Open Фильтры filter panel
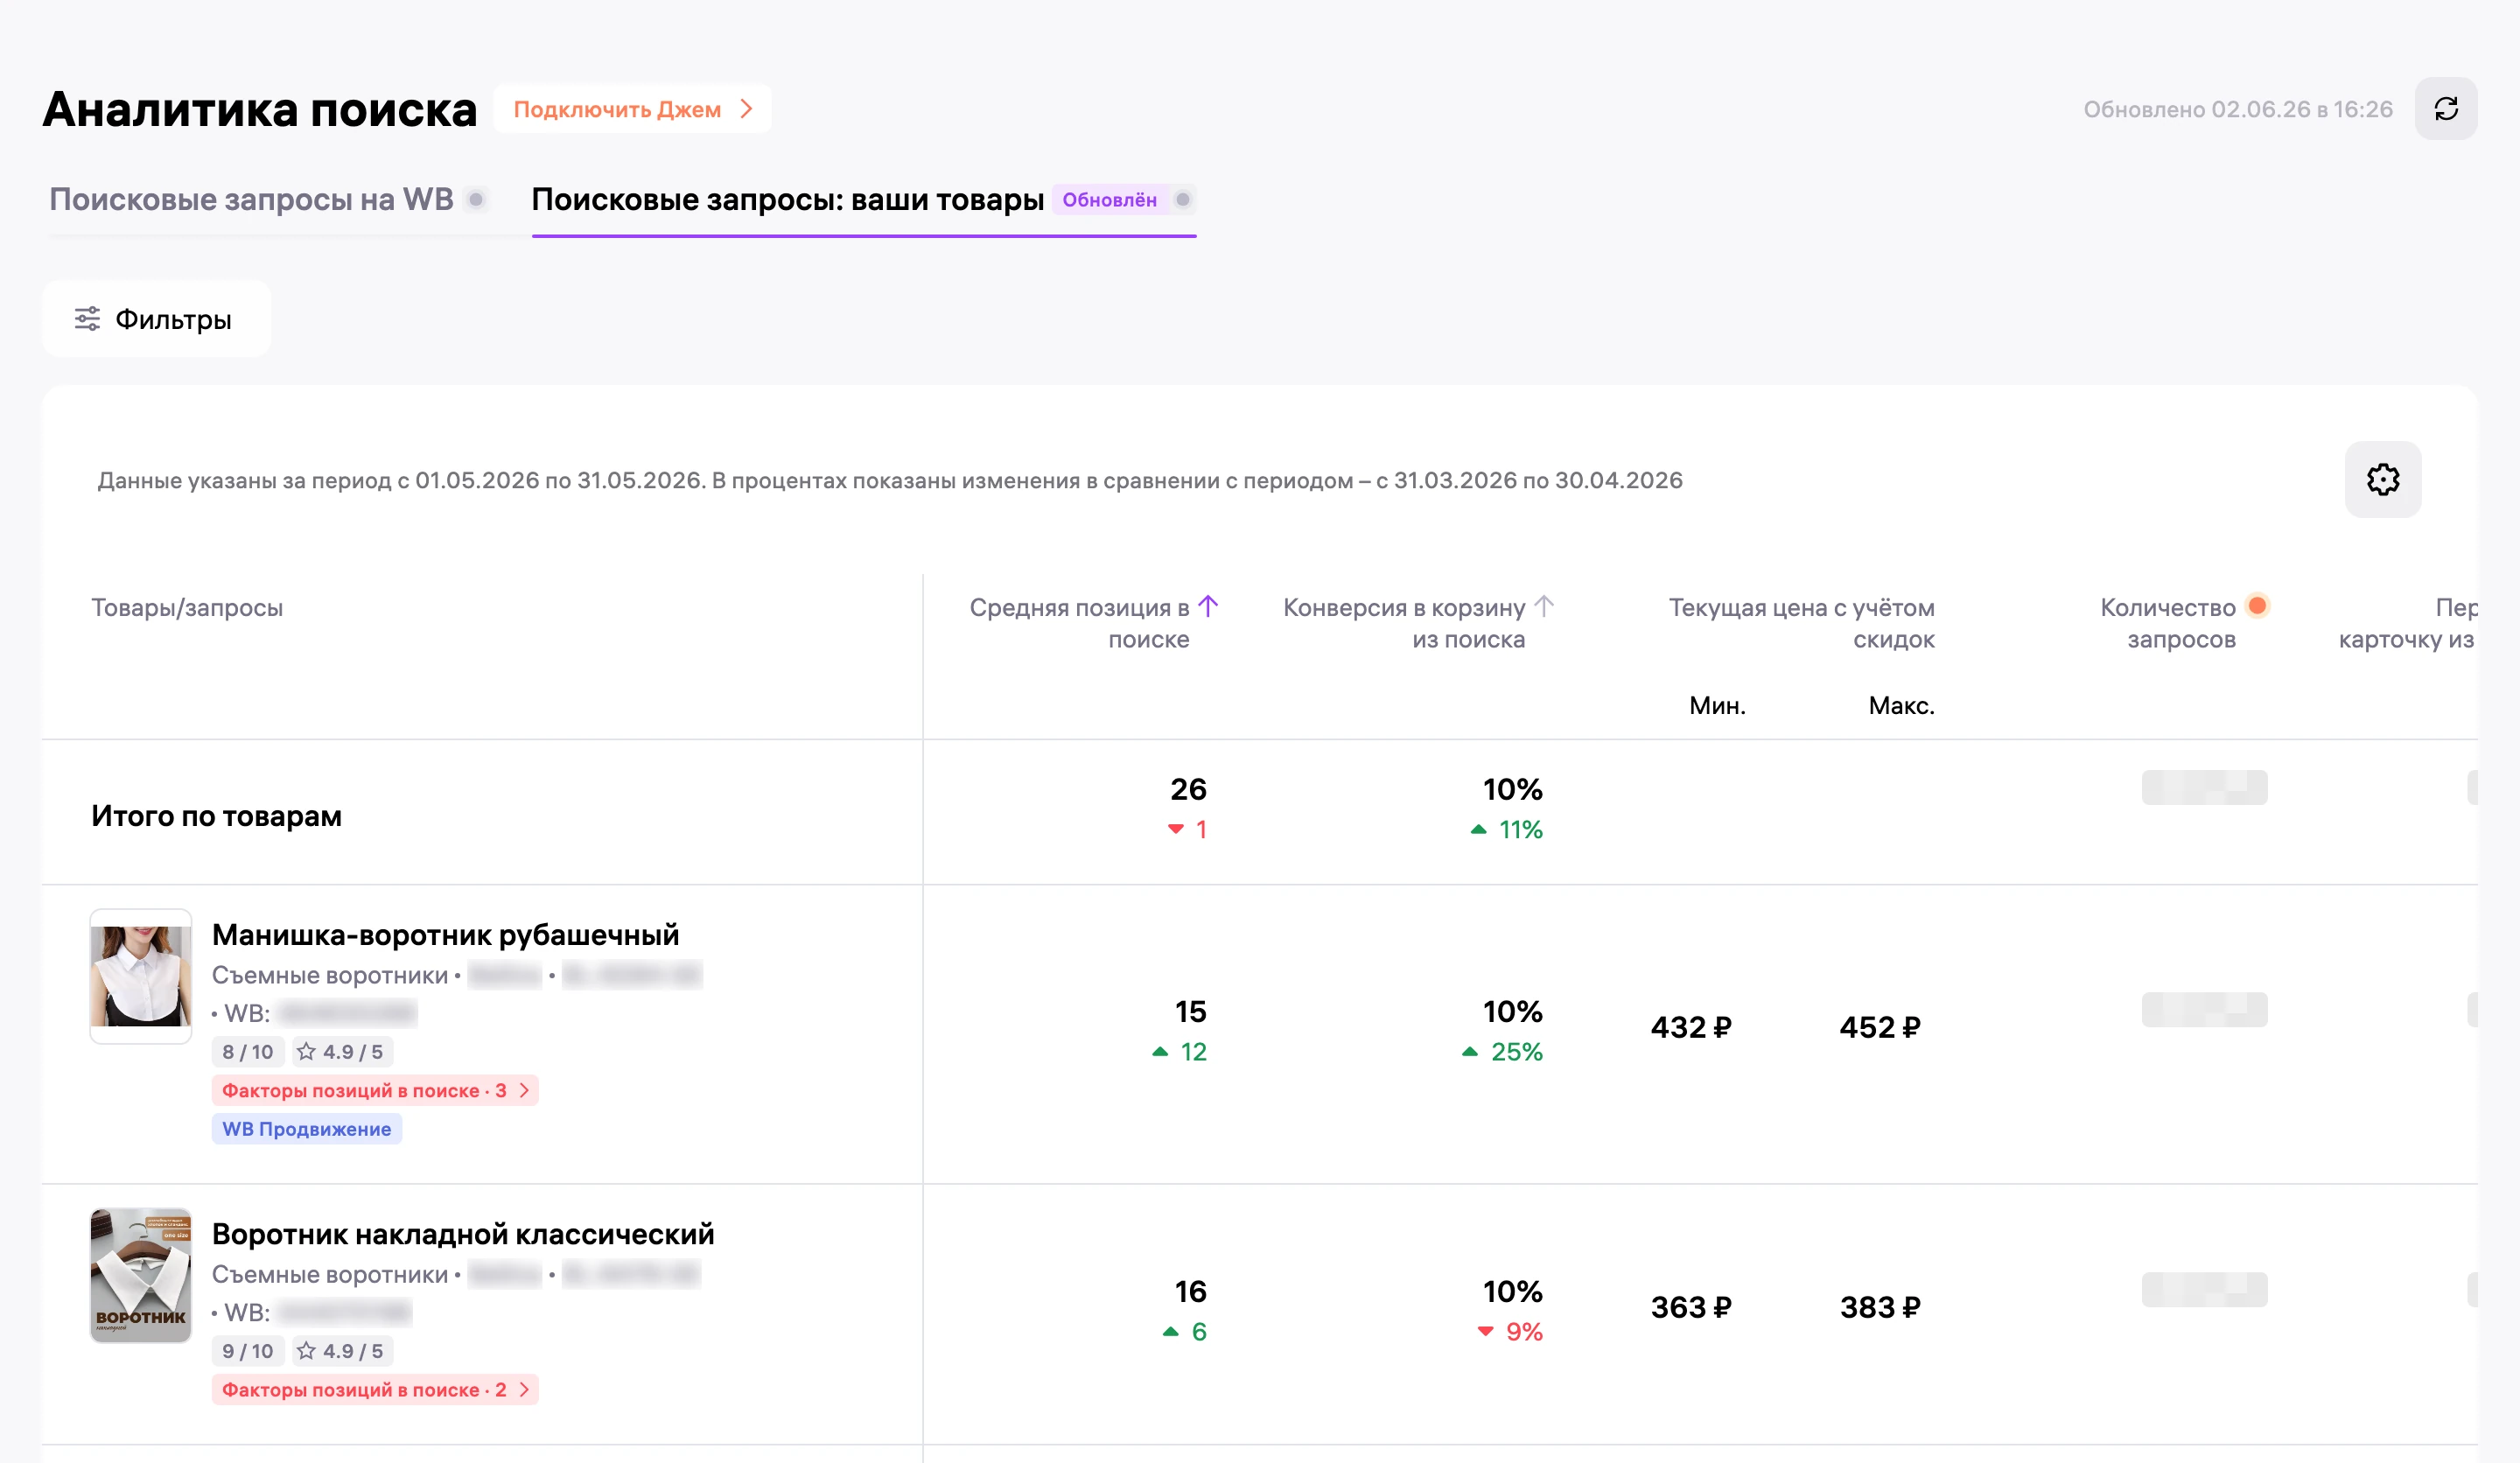The width and height of the screenshot is (2520, 1463). click(x=156, y=319)
